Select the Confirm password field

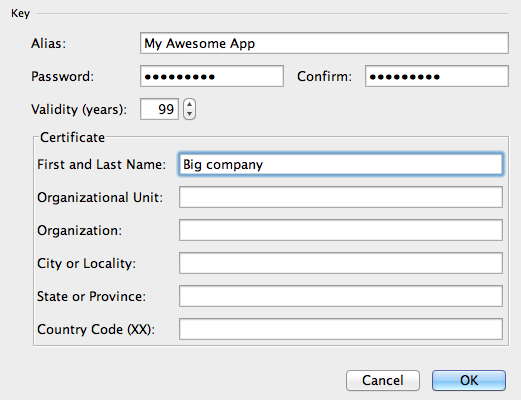pos(437,76)
